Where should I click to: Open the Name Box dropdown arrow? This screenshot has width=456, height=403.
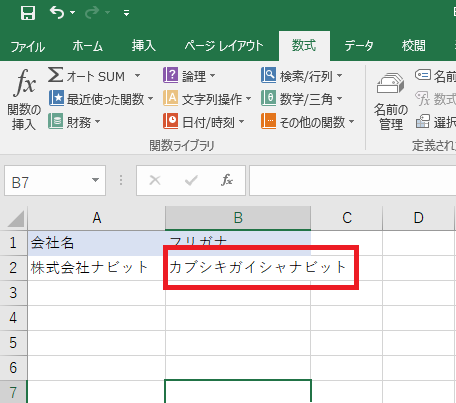[x=95, y=180]
